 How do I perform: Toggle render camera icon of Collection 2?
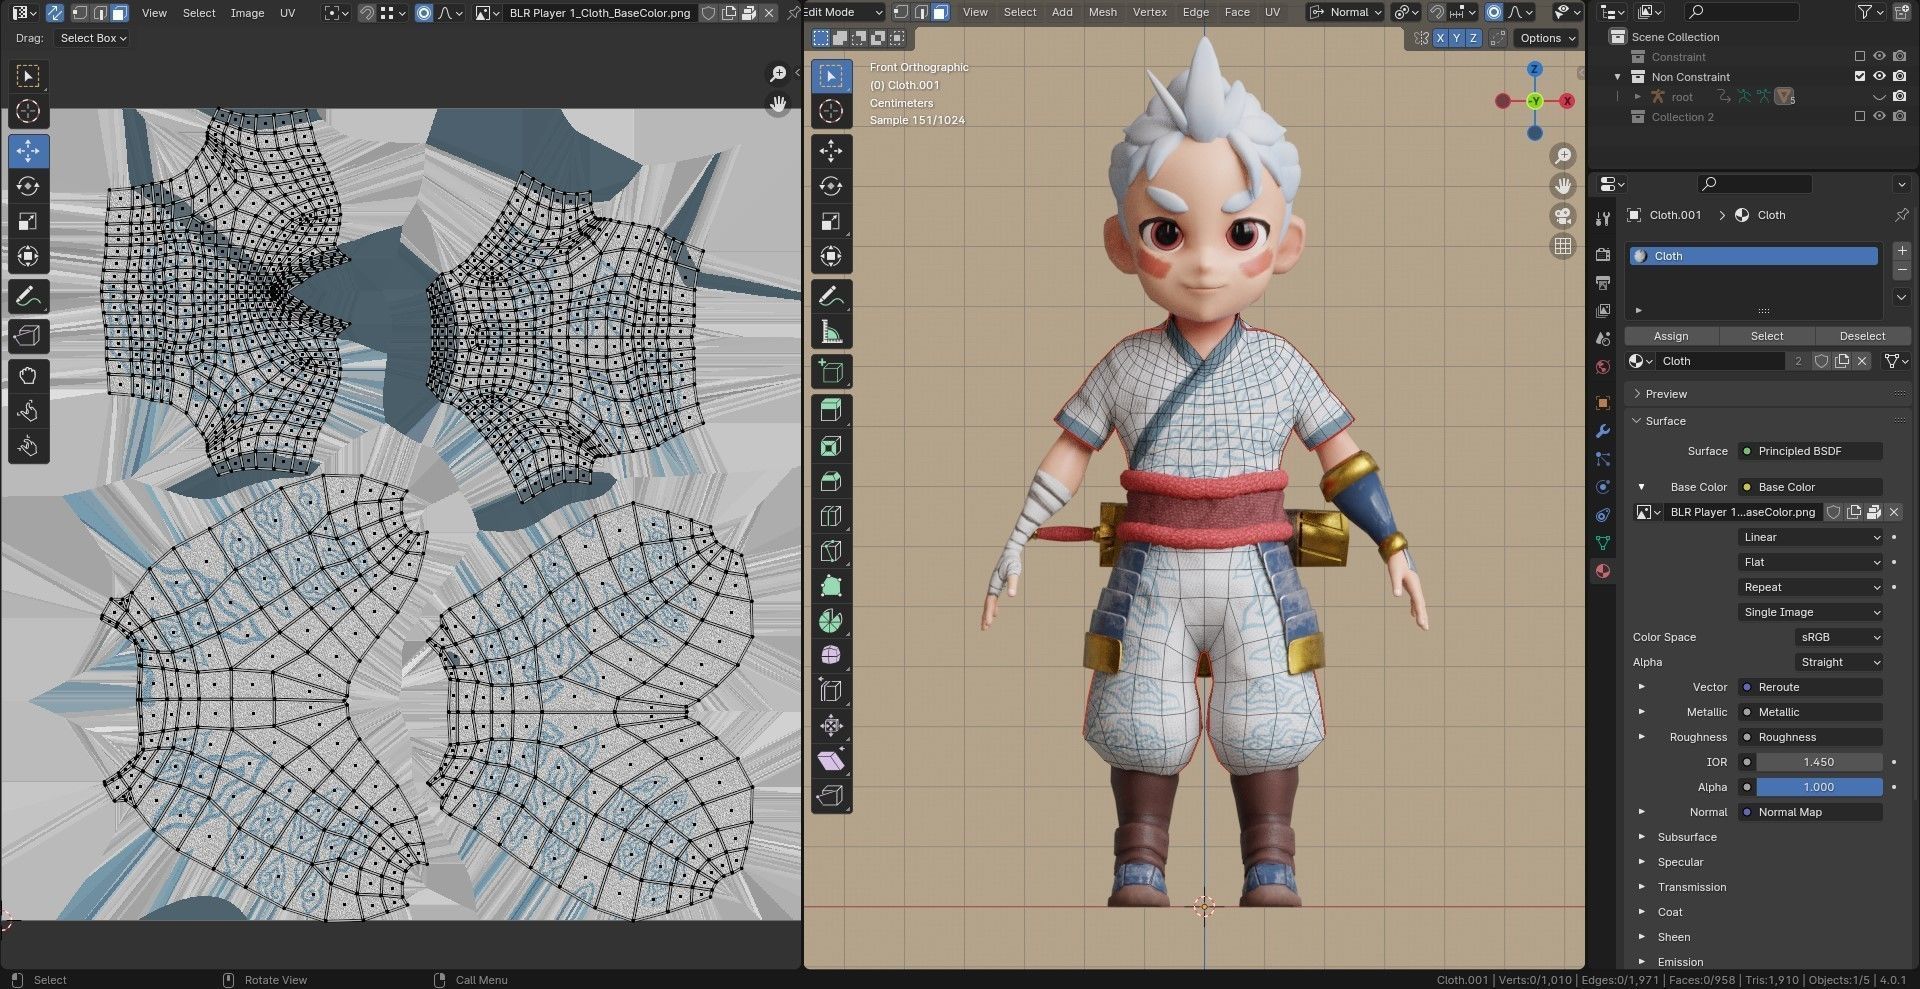click(x=1899, y=117)
